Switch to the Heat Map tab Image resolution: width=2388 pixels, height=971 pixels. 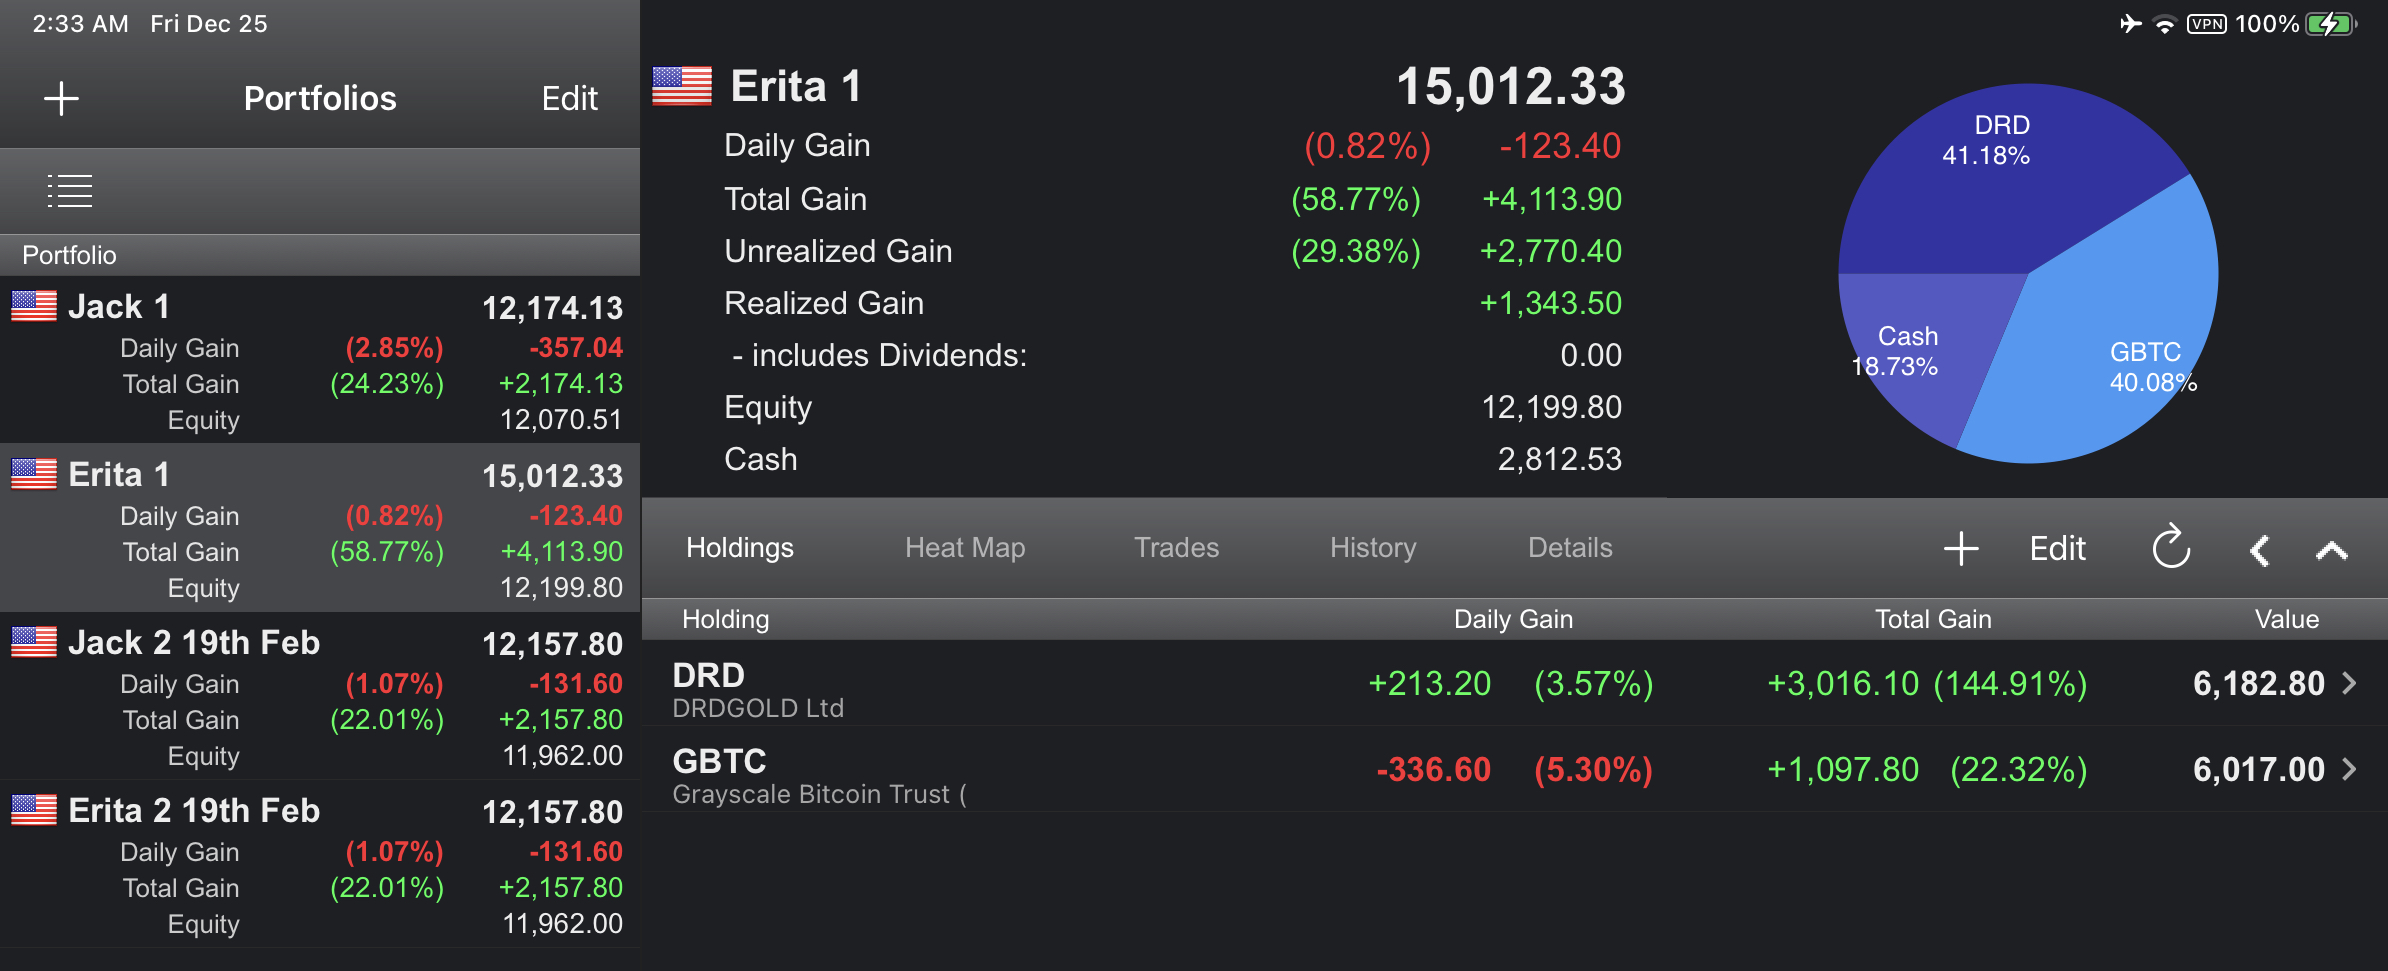(965, 548)
